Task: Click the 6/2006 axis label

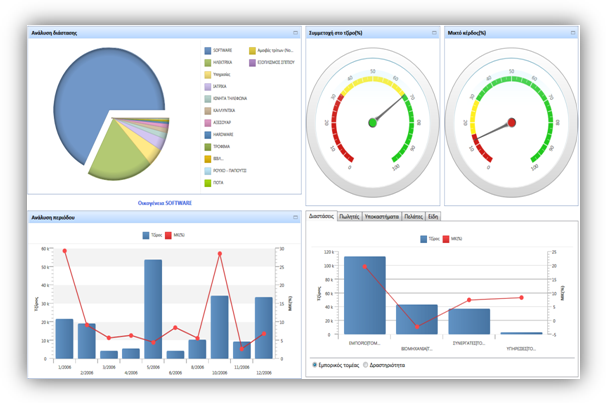Action: (x=175, y=373)
